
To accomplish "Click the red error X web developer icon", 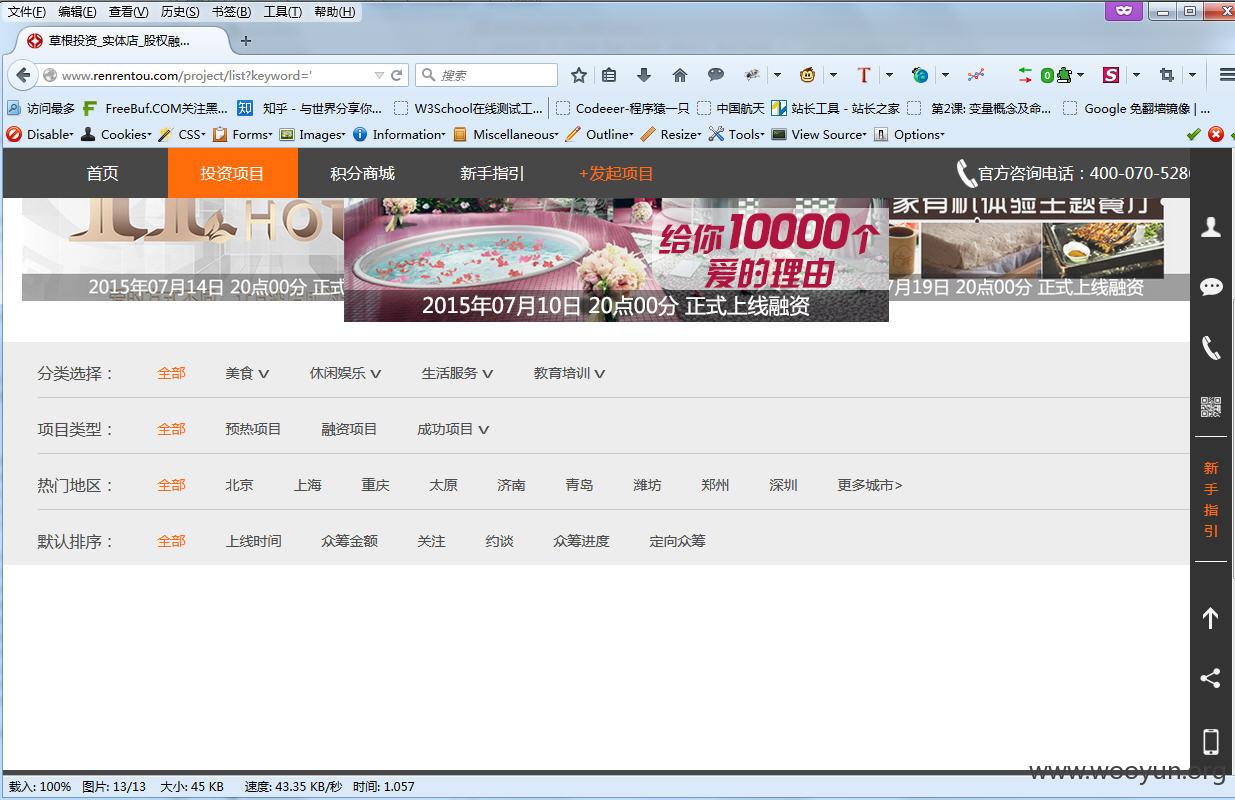I will pyautogui.click(x=1216, y=134).
